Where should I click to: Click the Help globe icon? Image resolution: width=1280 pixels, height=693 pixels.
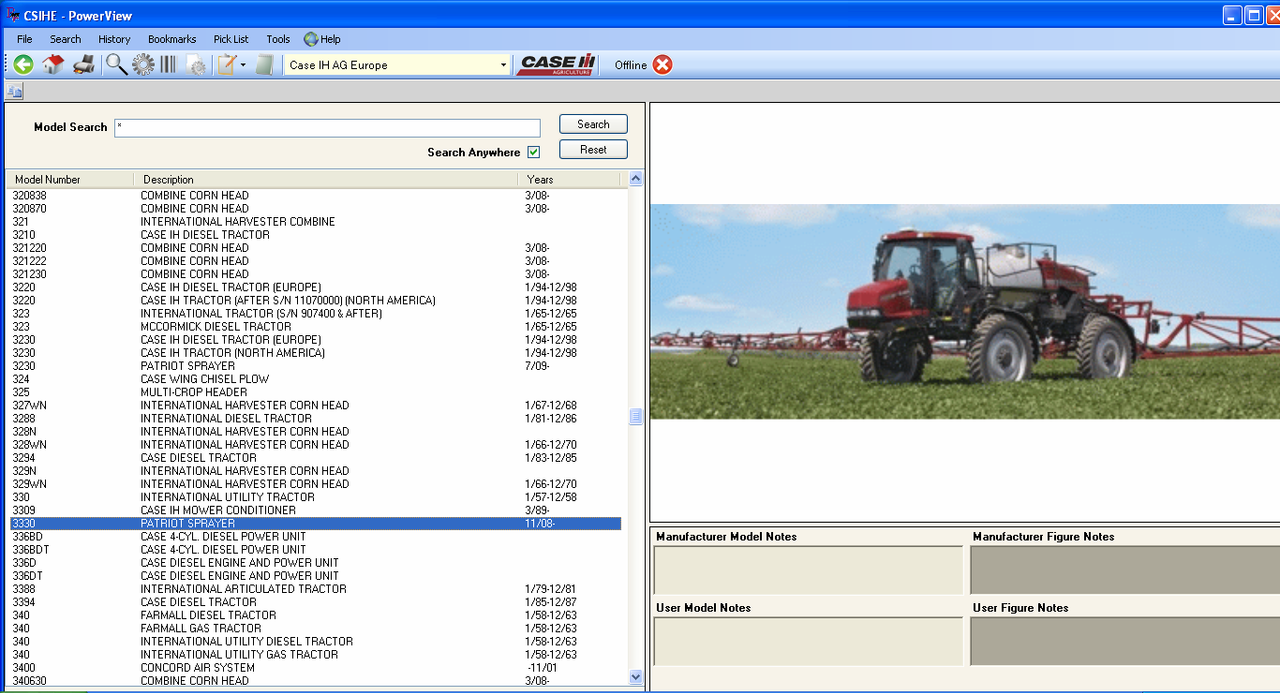point(311,39)
